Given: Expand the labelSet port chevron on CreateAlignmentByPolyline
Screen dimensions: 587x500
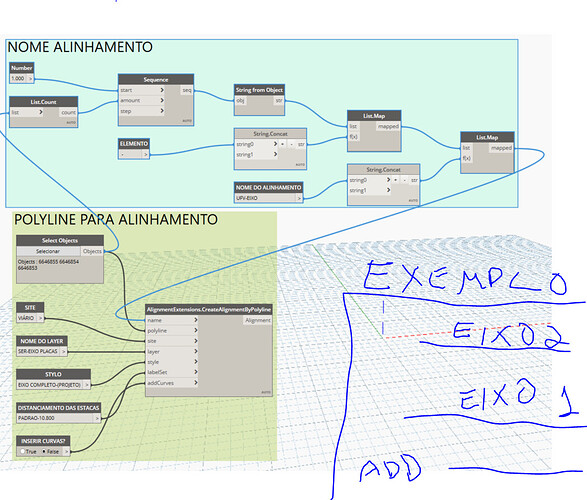Looking at the screenshot, I should pyautogui.click(x=195, y=372).
